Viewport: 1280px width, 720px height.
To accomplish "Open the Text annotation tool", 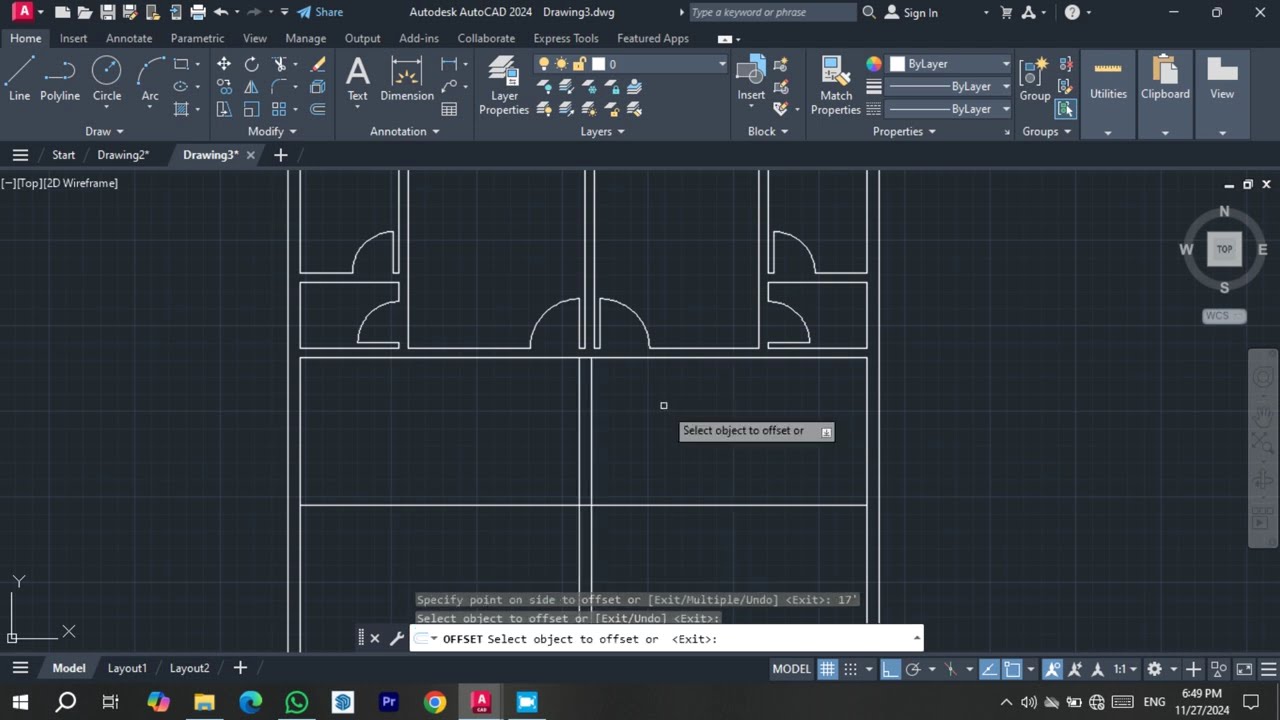I will (357, 79).
